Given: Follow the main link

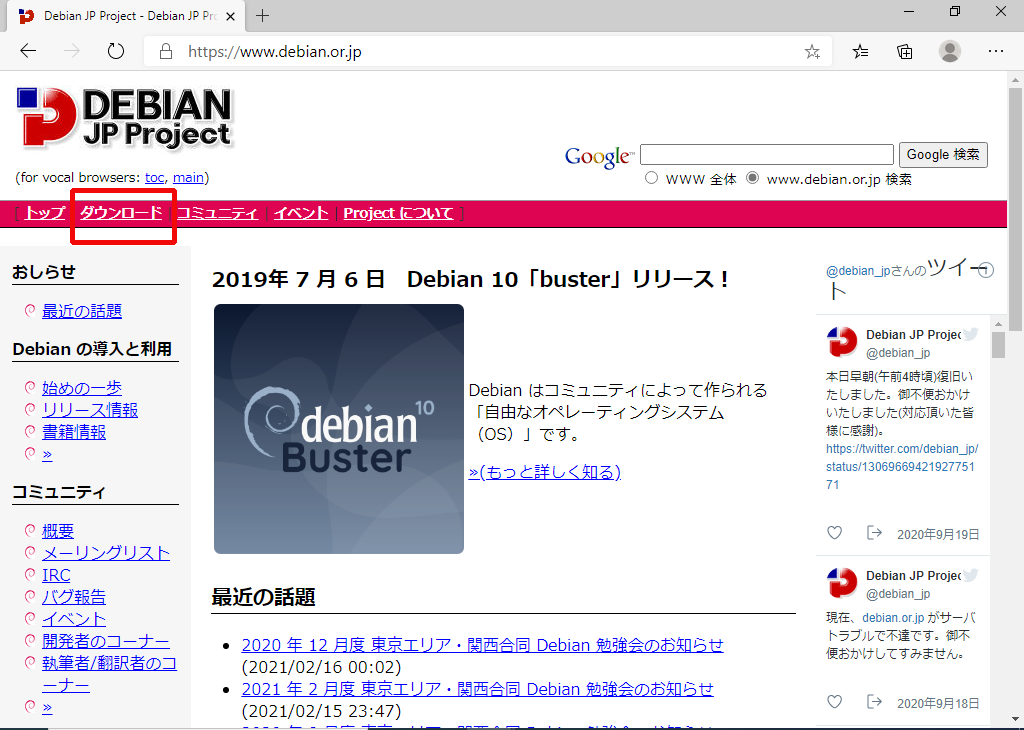Looking at the screenshot, I should [188, 178].
